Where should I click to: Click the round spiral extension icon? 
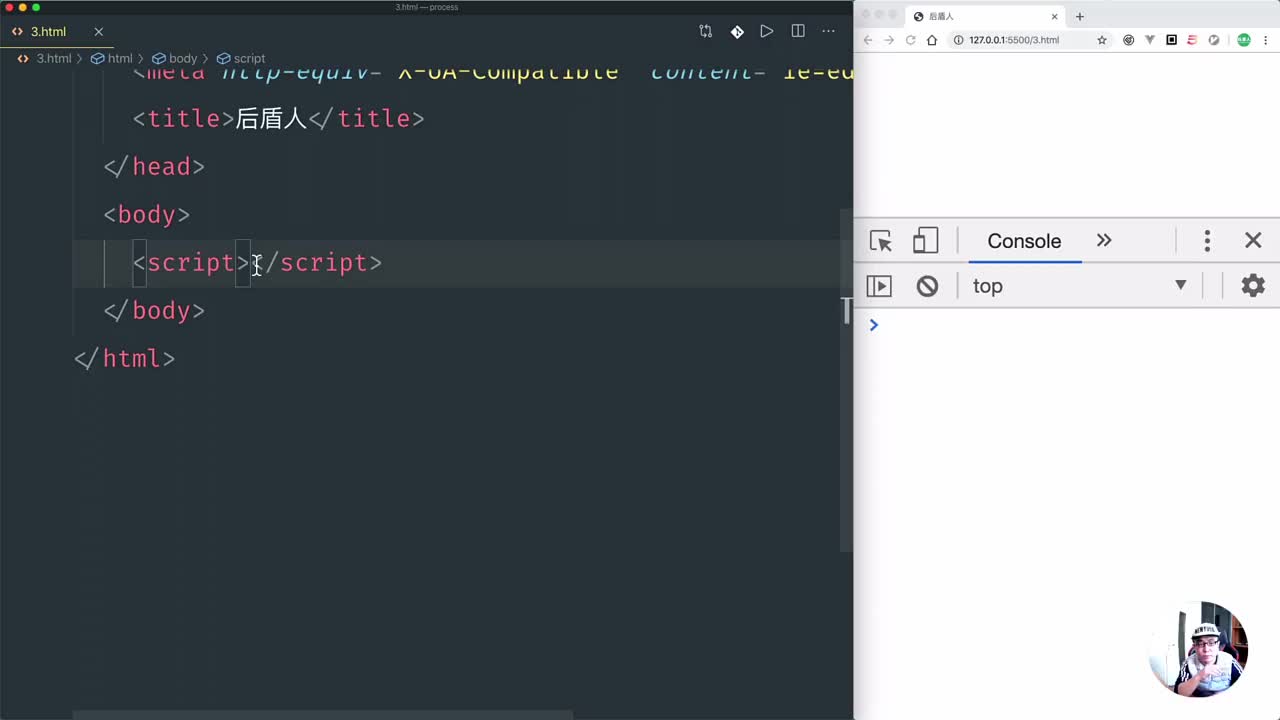tap(1129, 40)
